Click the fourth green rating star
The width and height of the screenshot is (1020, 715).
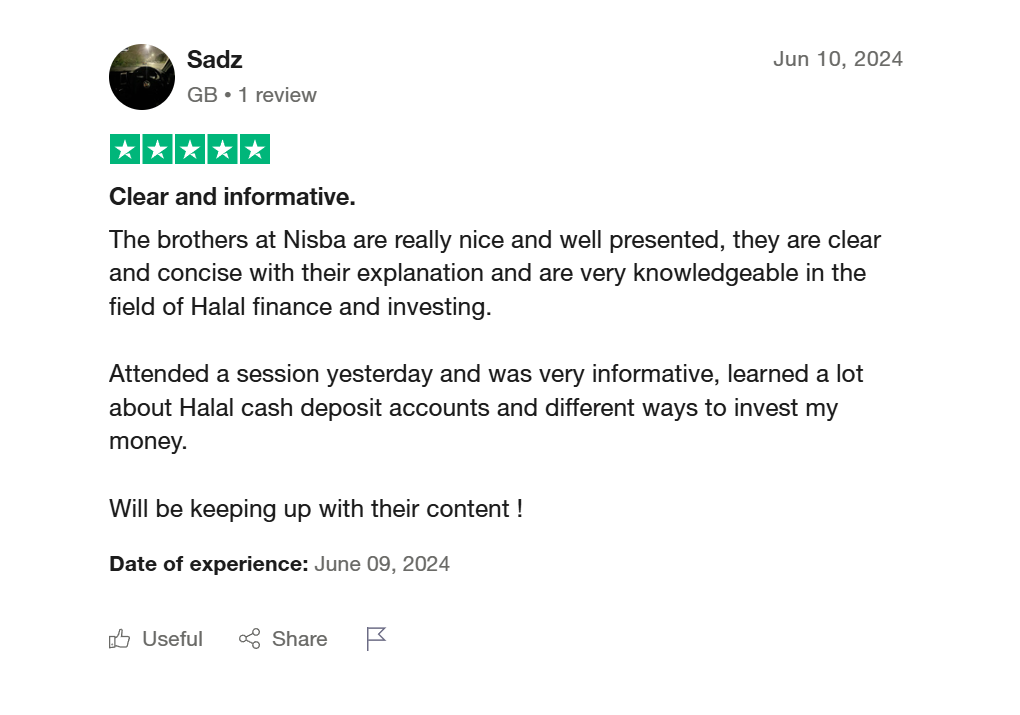(222, 150)
